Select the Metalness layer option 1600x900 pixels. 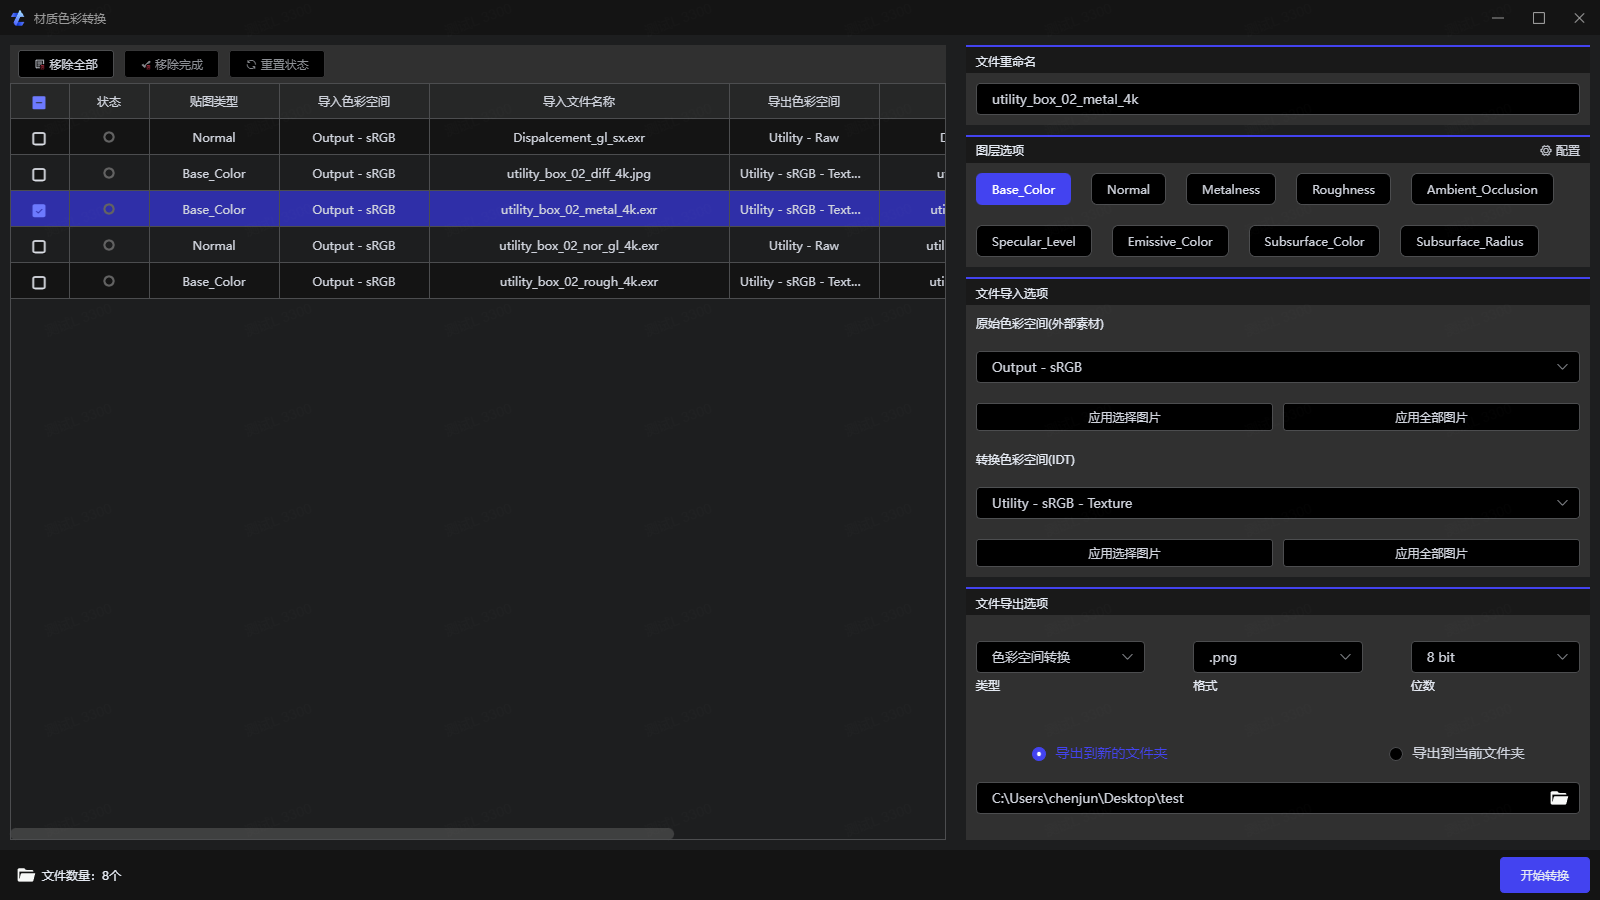point(1230,189)
